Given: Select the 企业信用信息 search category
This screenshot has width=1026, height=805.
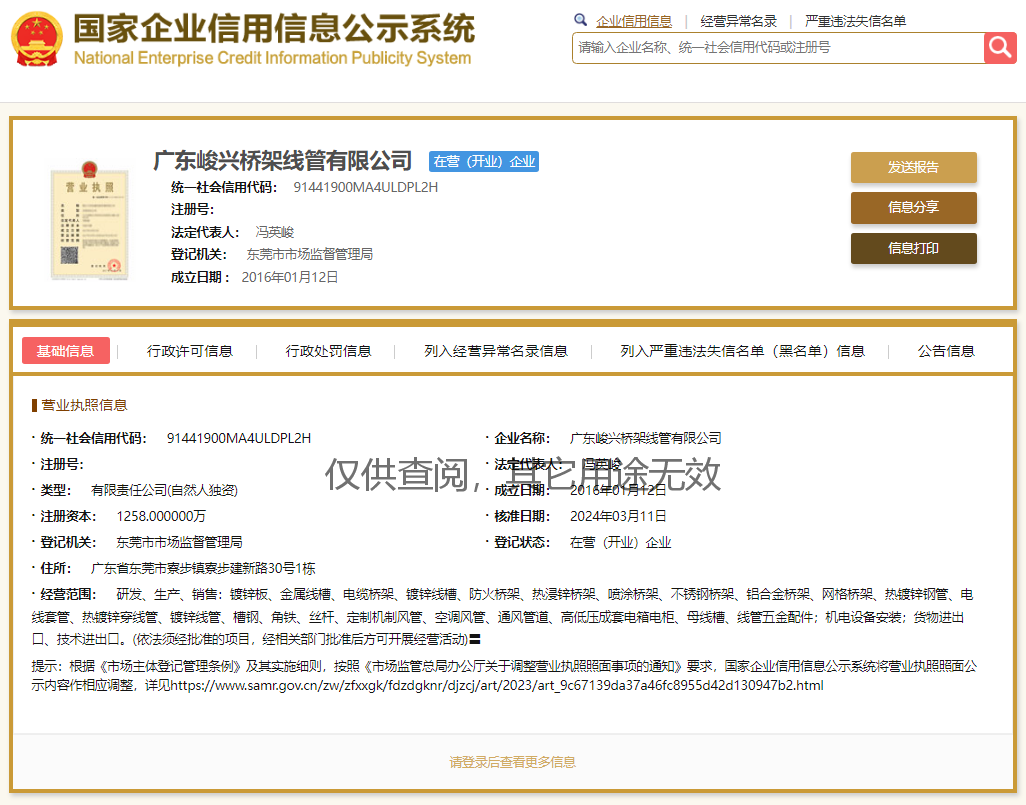Looking at the screenshot, I should [x=634, y=21].
